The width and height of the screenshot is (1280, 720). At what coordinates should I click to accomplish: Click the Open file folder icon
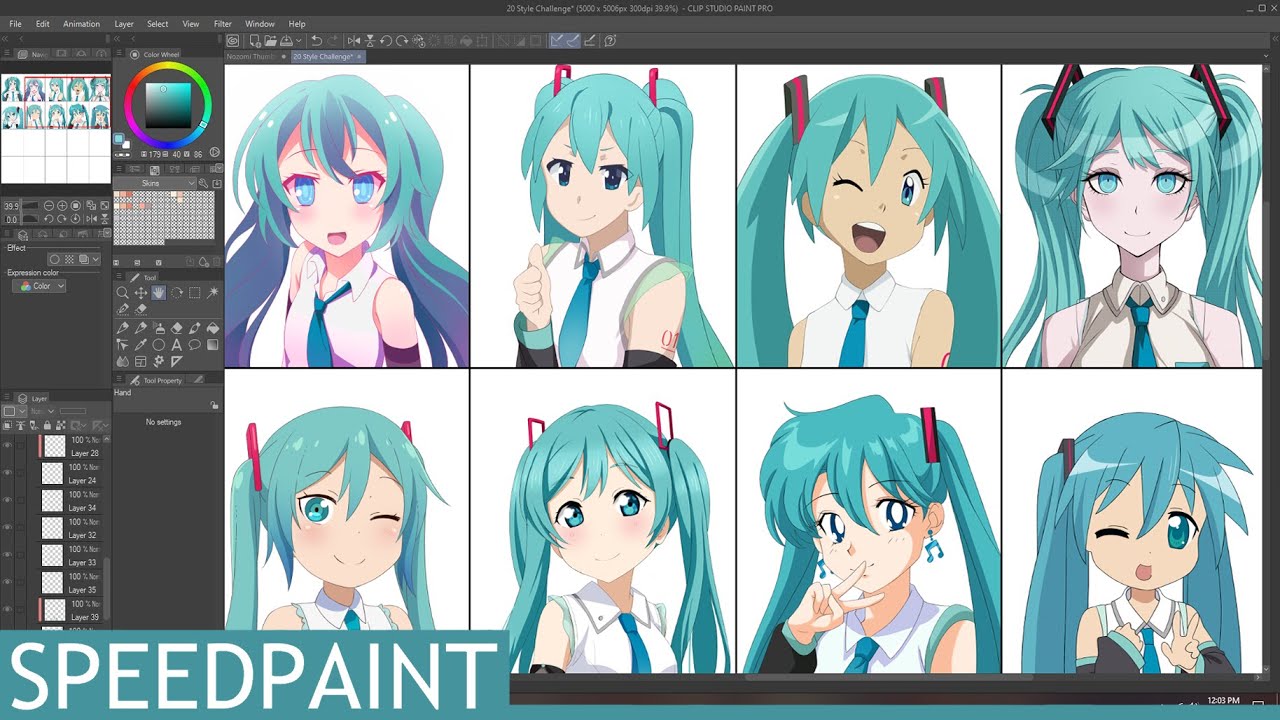click(271, 41)
